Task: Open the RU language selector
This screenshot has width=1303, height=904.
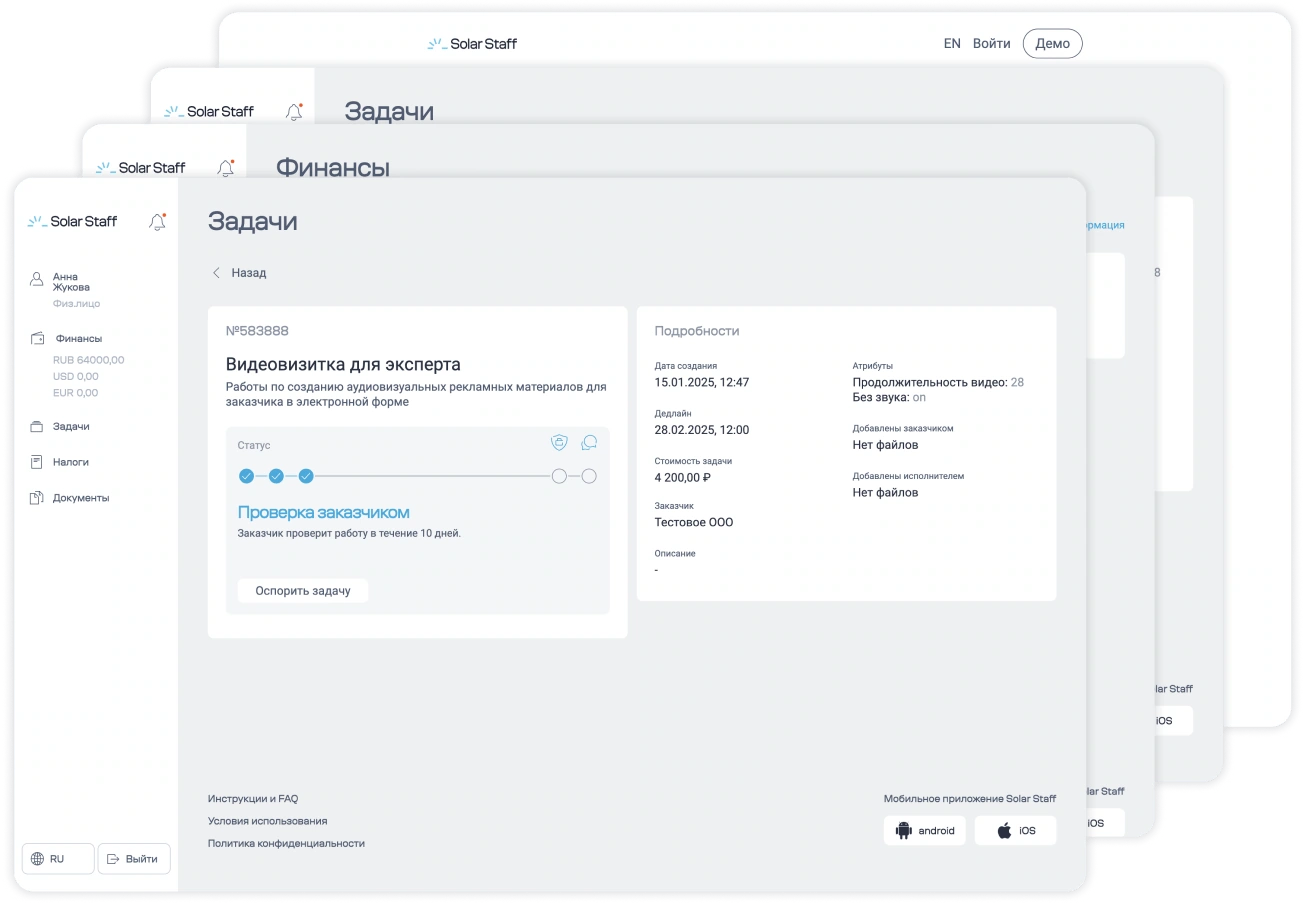Action: 58,859
